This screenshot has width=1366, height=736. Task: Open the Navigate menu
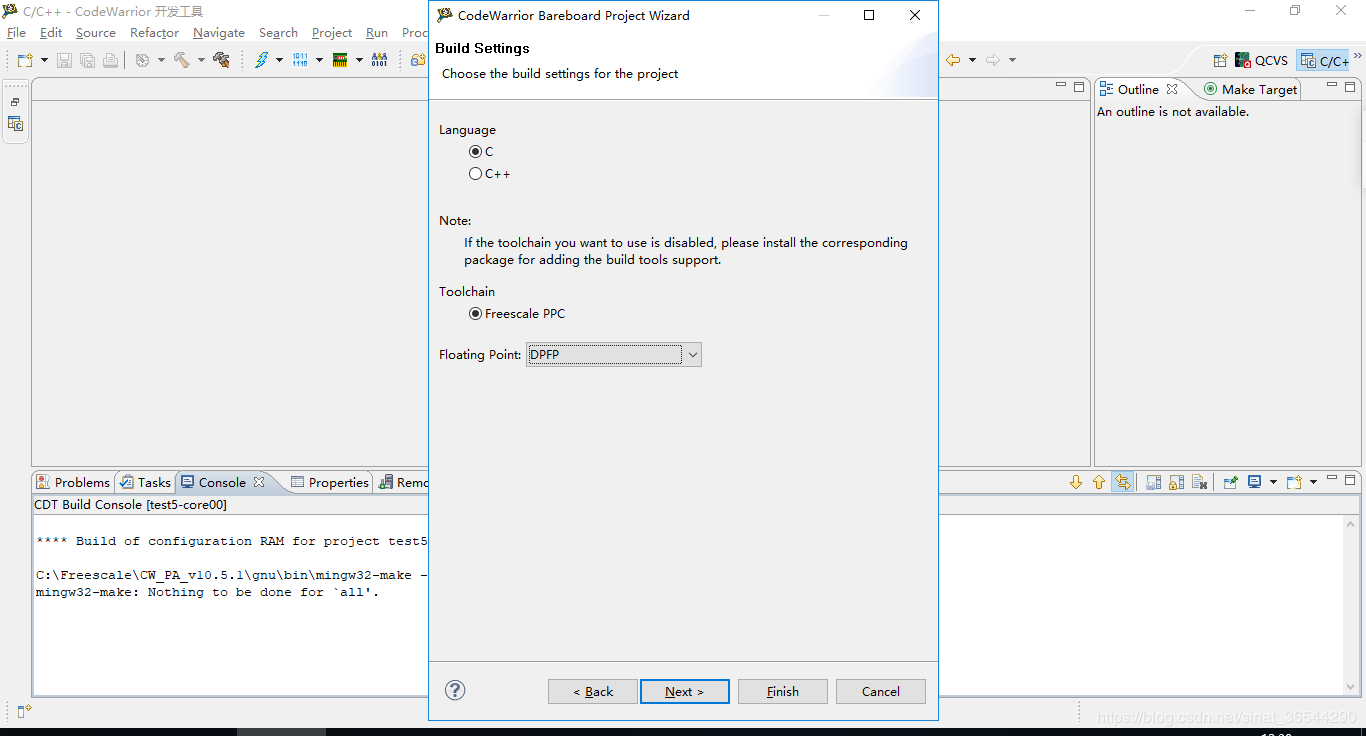[x=218, y=33]
